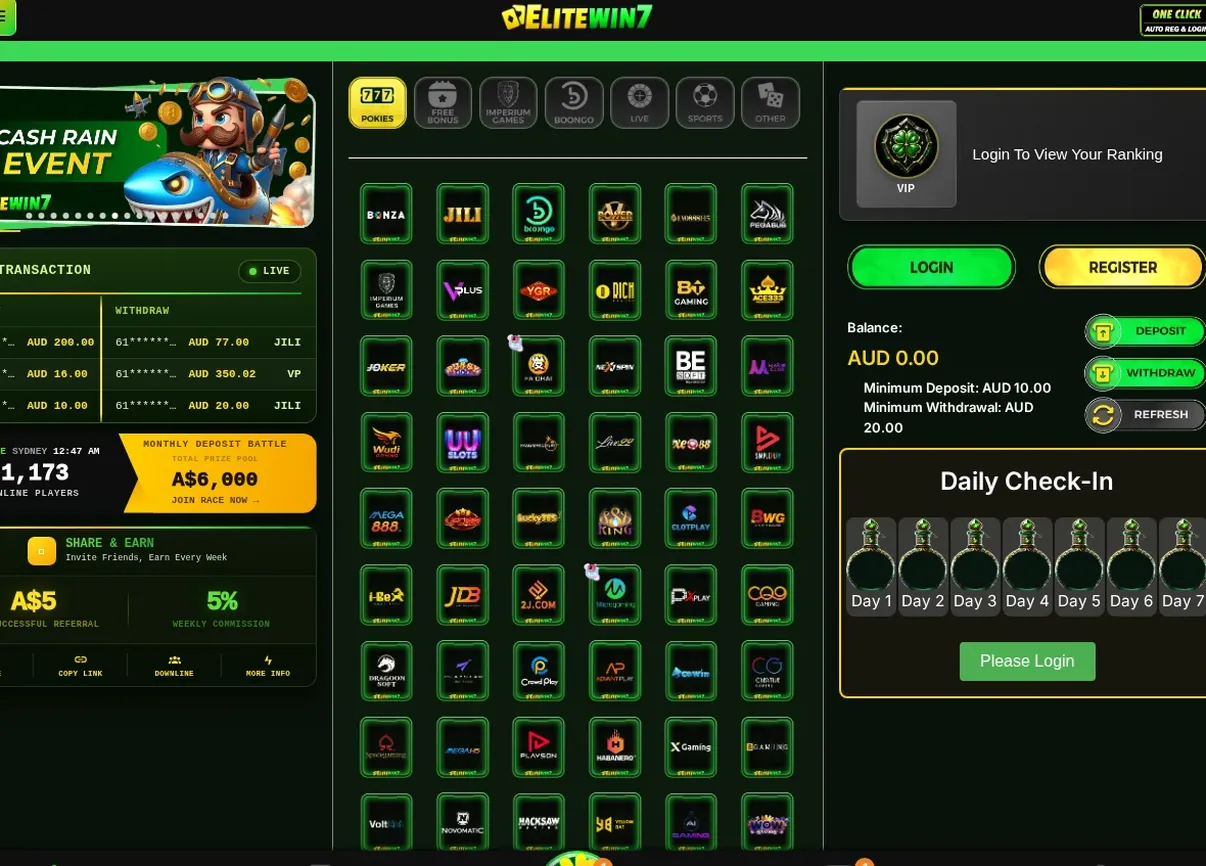This screenshot has height=866, width=1206.
Task: Open the AdvantPlay provider tile
Action: click(615, 671)
